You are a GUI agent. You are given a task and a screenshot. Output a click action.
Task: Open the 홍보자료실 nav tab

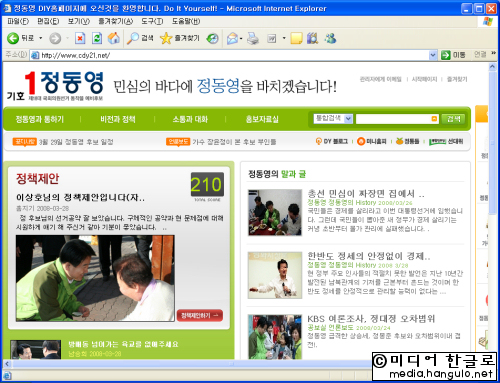point(262,119)
